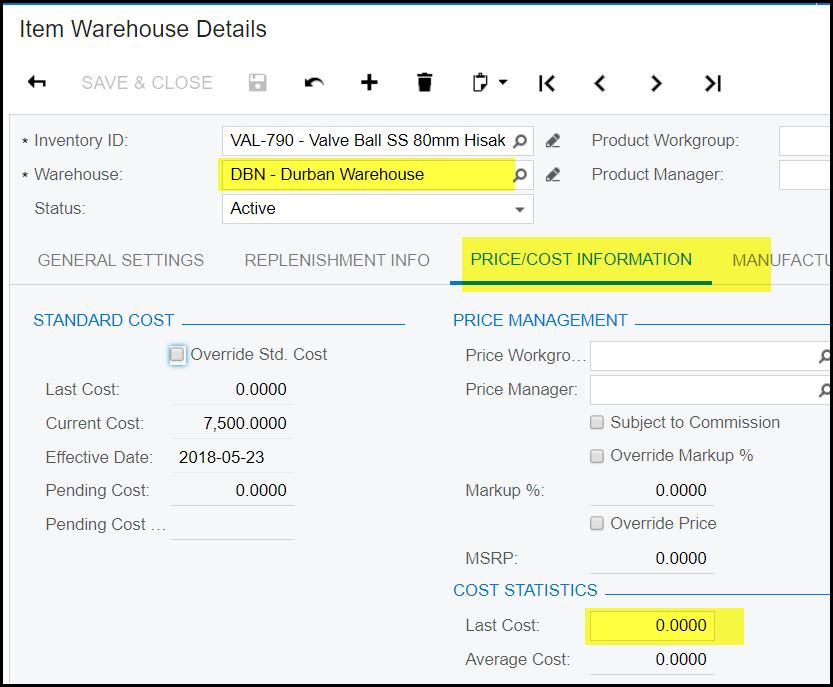
Task: Expand the clipboard menu dropdown arrow
Action: [x=503, y=83]
